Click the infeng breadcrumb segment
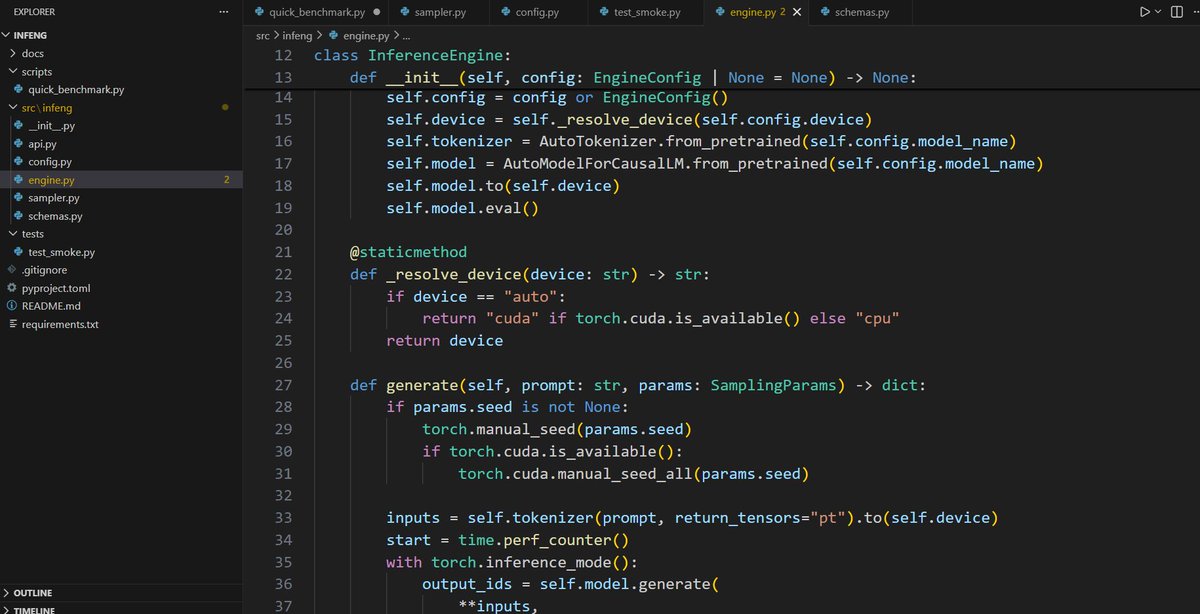1200x614 pixels. [298, 35]
